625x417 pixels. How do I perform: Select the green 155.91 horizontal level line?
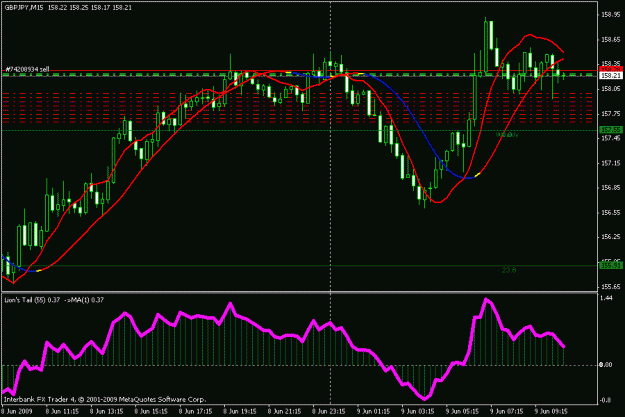pyautogui.click(x=300, y=266)
